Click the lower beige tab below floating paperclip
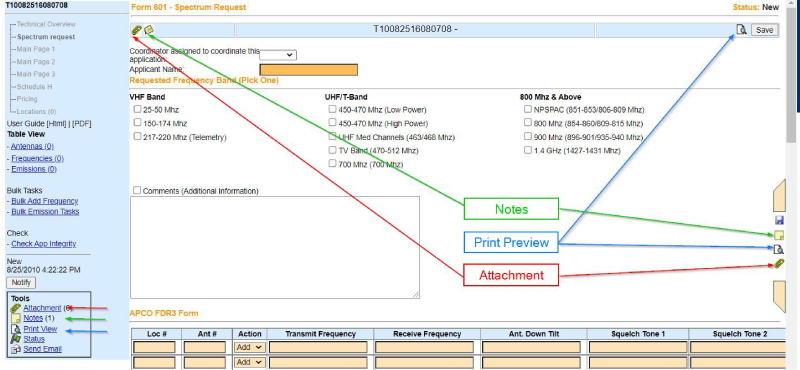800x370 pixels. click(780, 297)
